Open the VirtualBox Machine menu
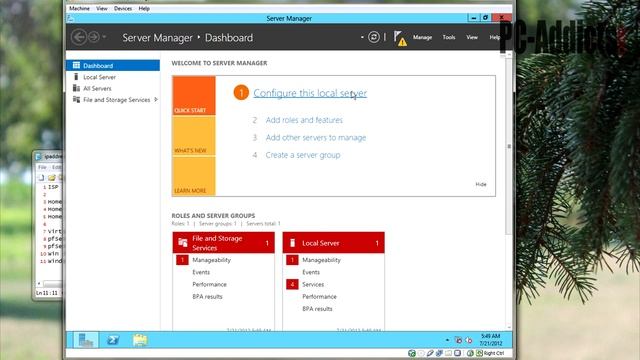Image resolution: width=640 pixels, height=360 pixels. tap(79, 8)
